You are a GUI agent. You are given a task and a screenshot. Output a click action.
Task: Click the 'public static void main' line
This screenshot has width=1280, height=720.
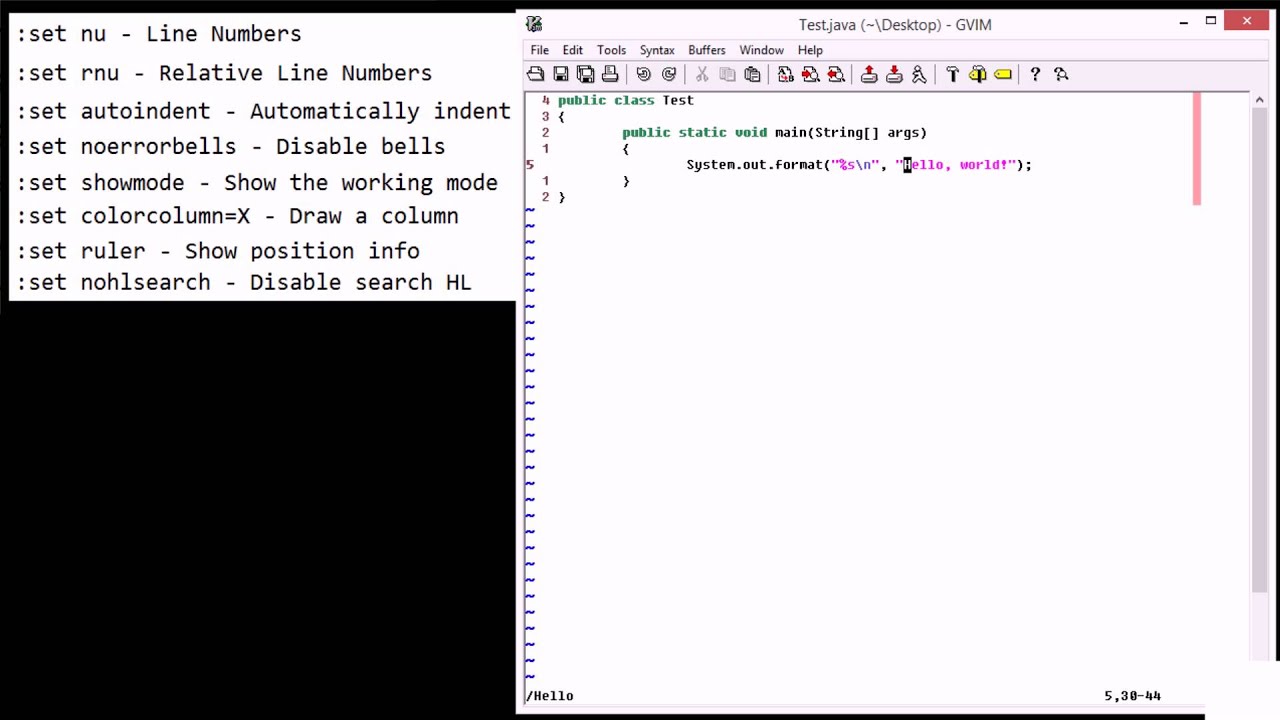click(x=775, y=132)
